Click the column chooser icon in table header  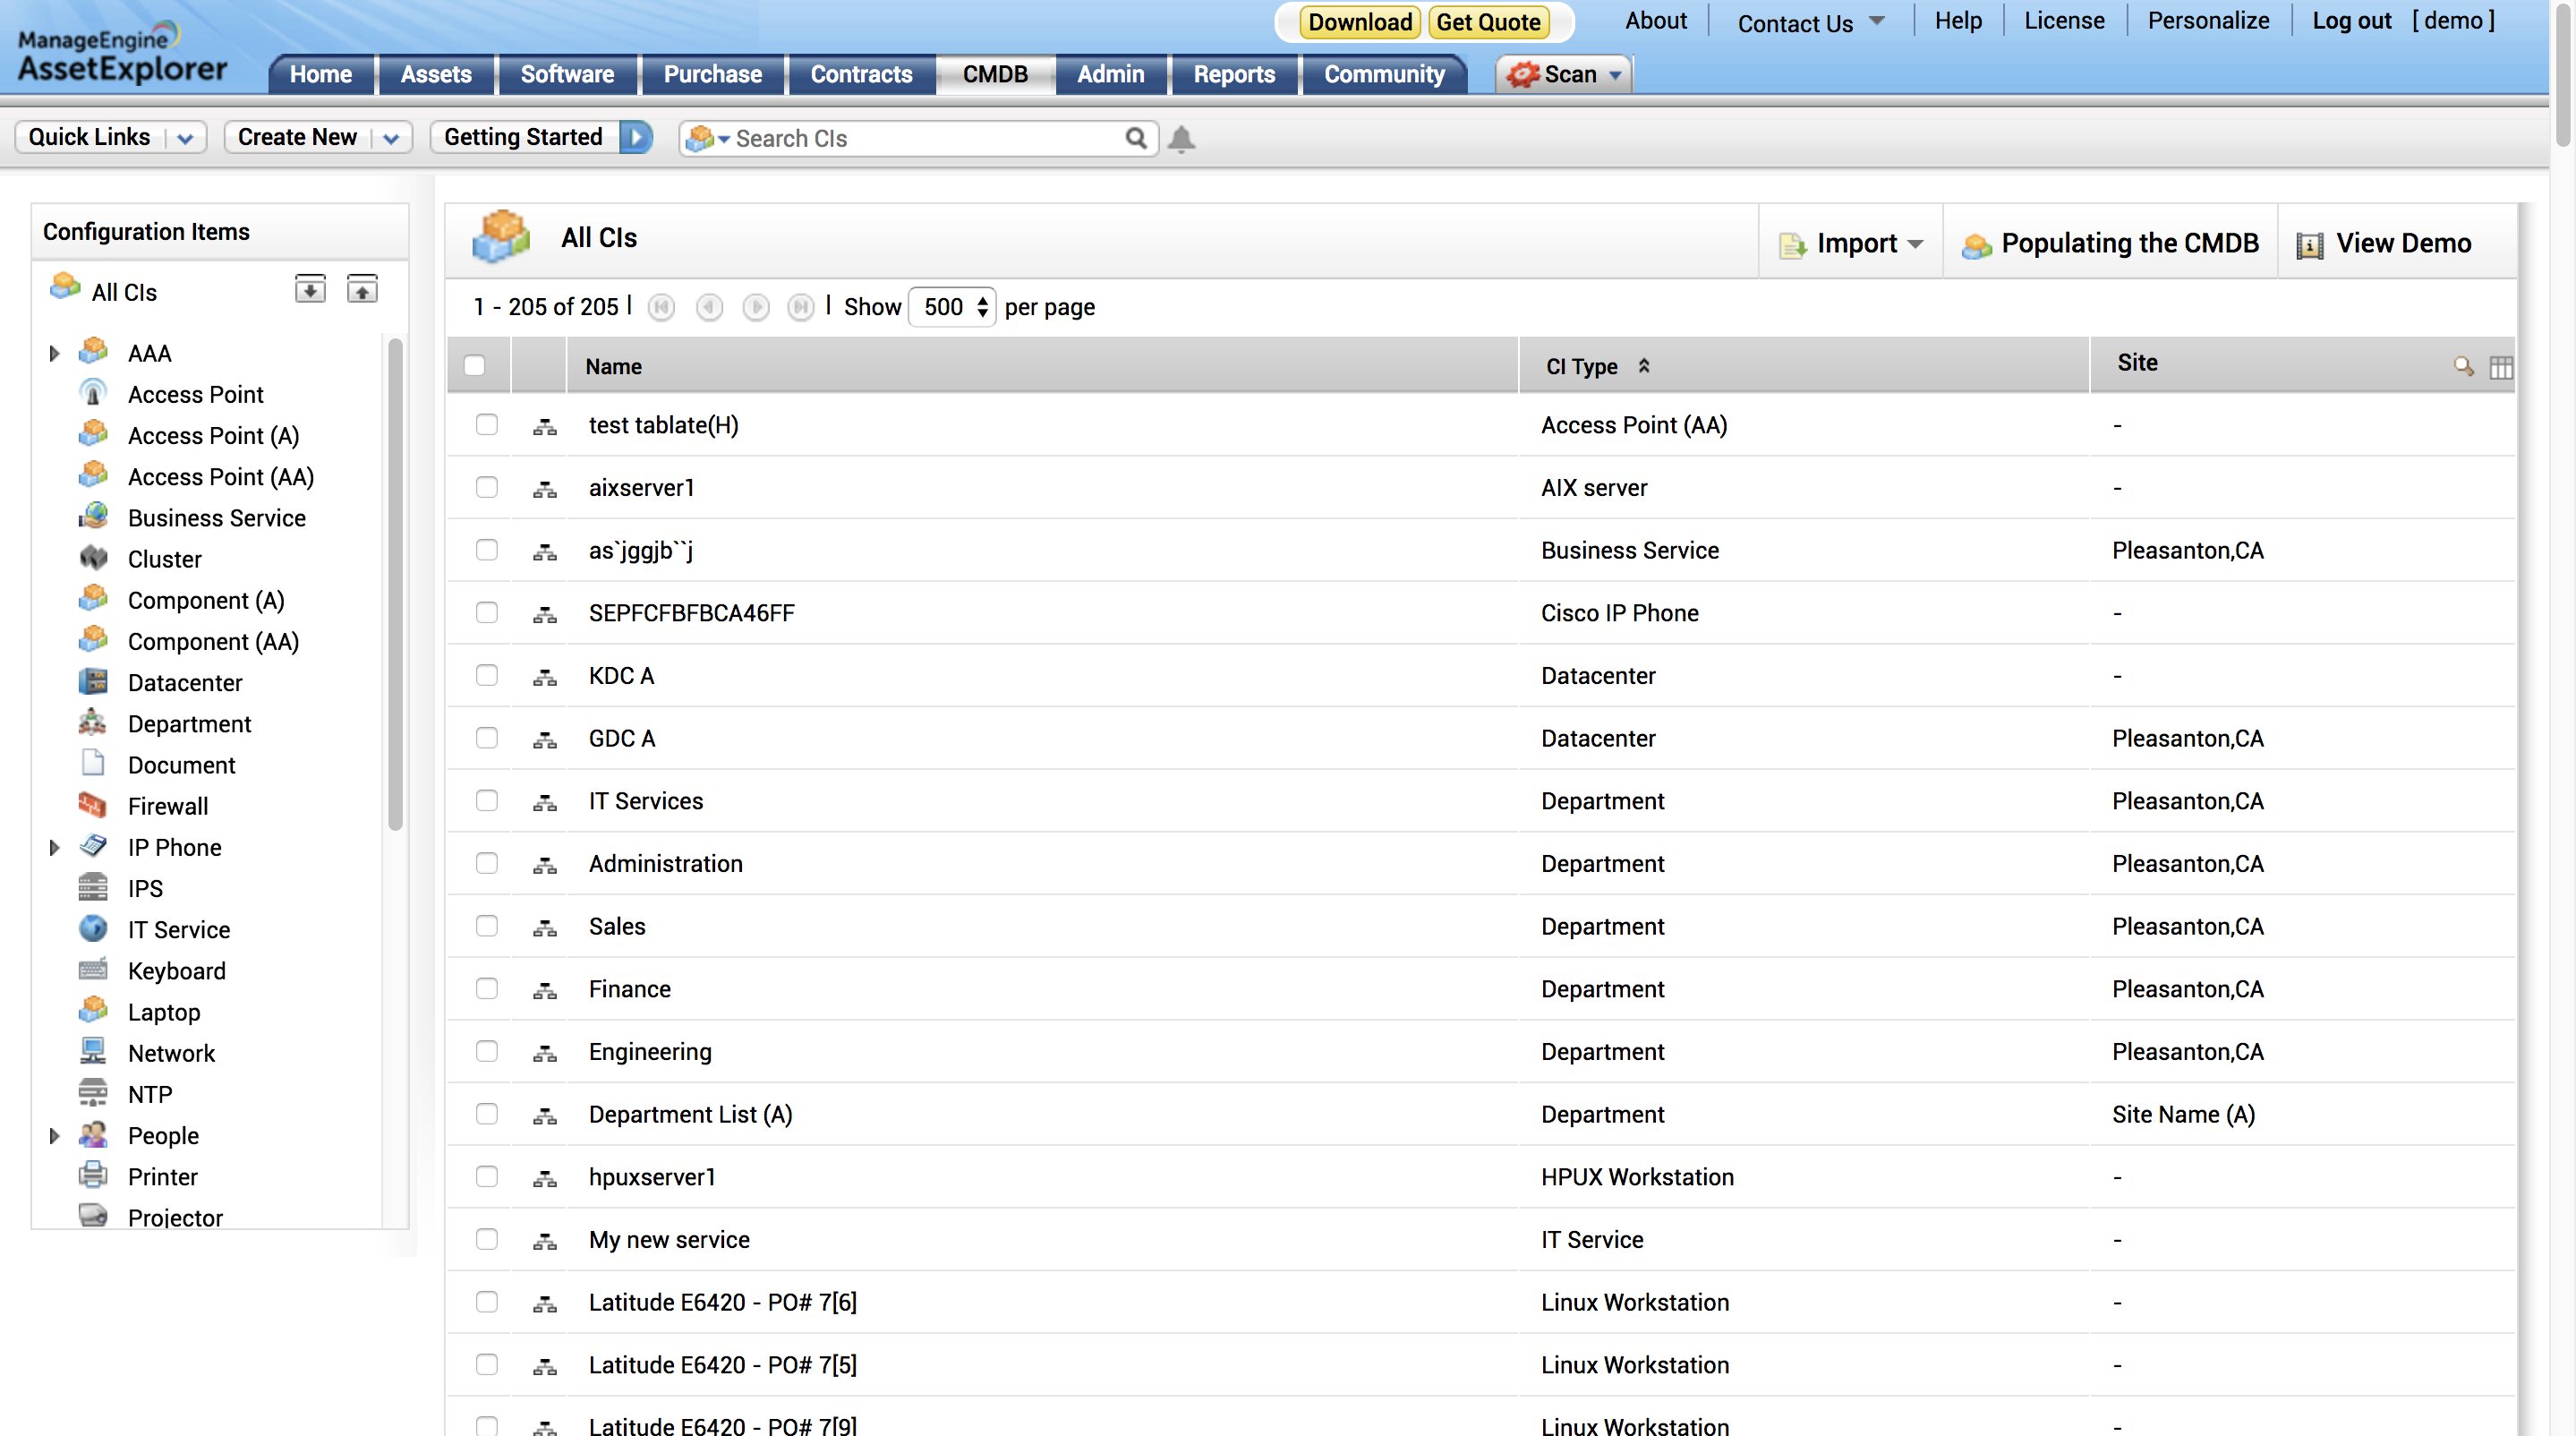[x=2500, y=367]
